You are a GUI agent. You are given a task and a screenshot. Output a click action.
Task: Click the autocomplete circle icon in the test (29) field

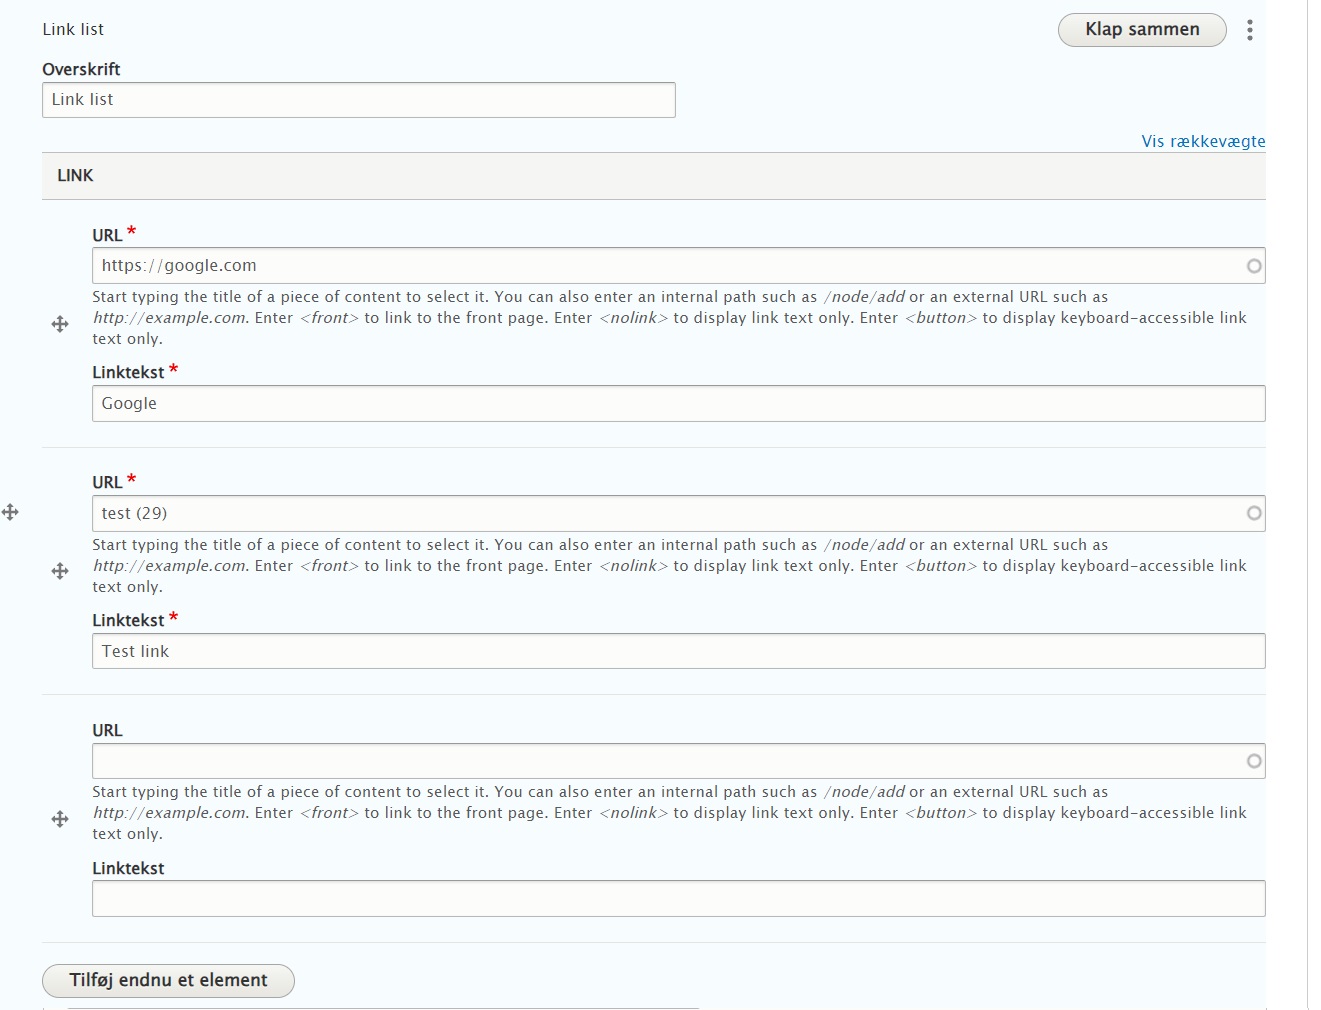(1253, 513)
